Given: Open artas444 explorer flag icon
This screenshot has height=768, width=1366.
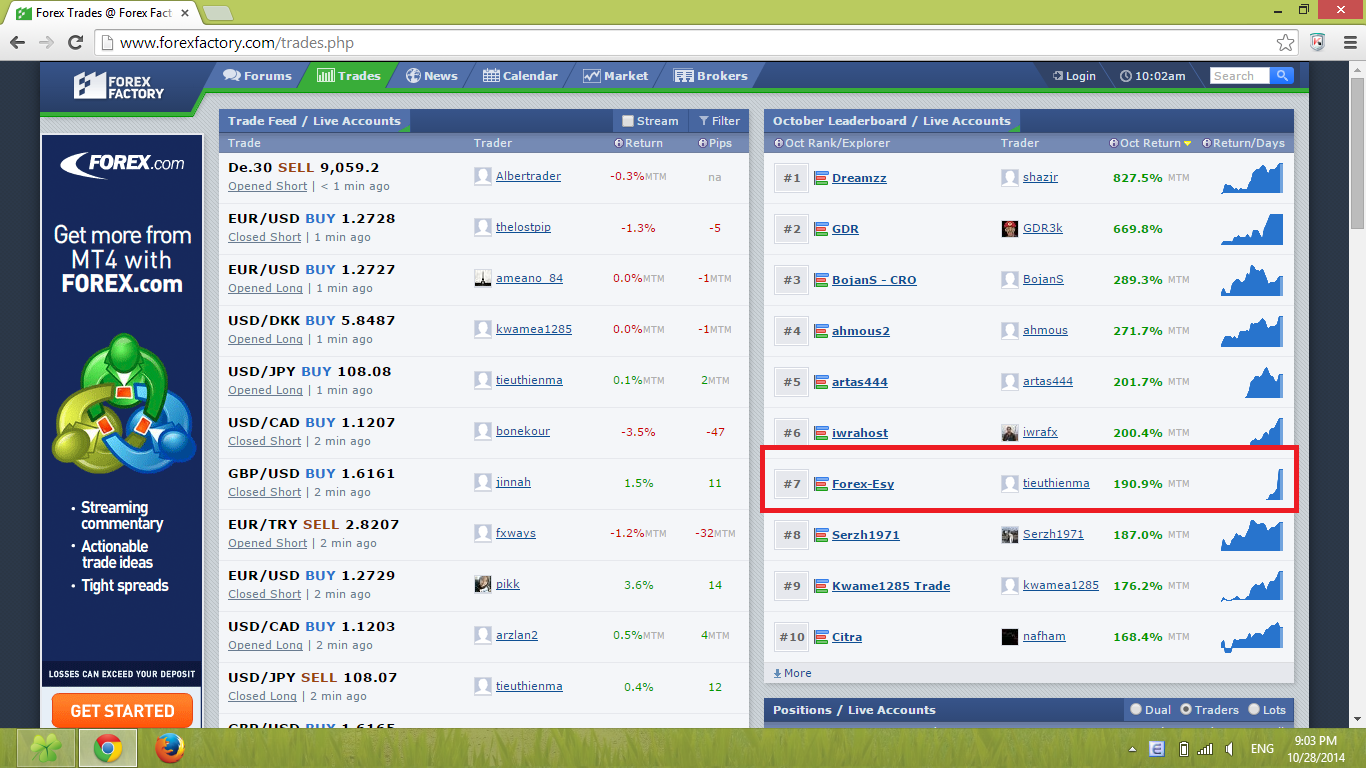Looking at the screenshot, I should click(x=822, y=382).
